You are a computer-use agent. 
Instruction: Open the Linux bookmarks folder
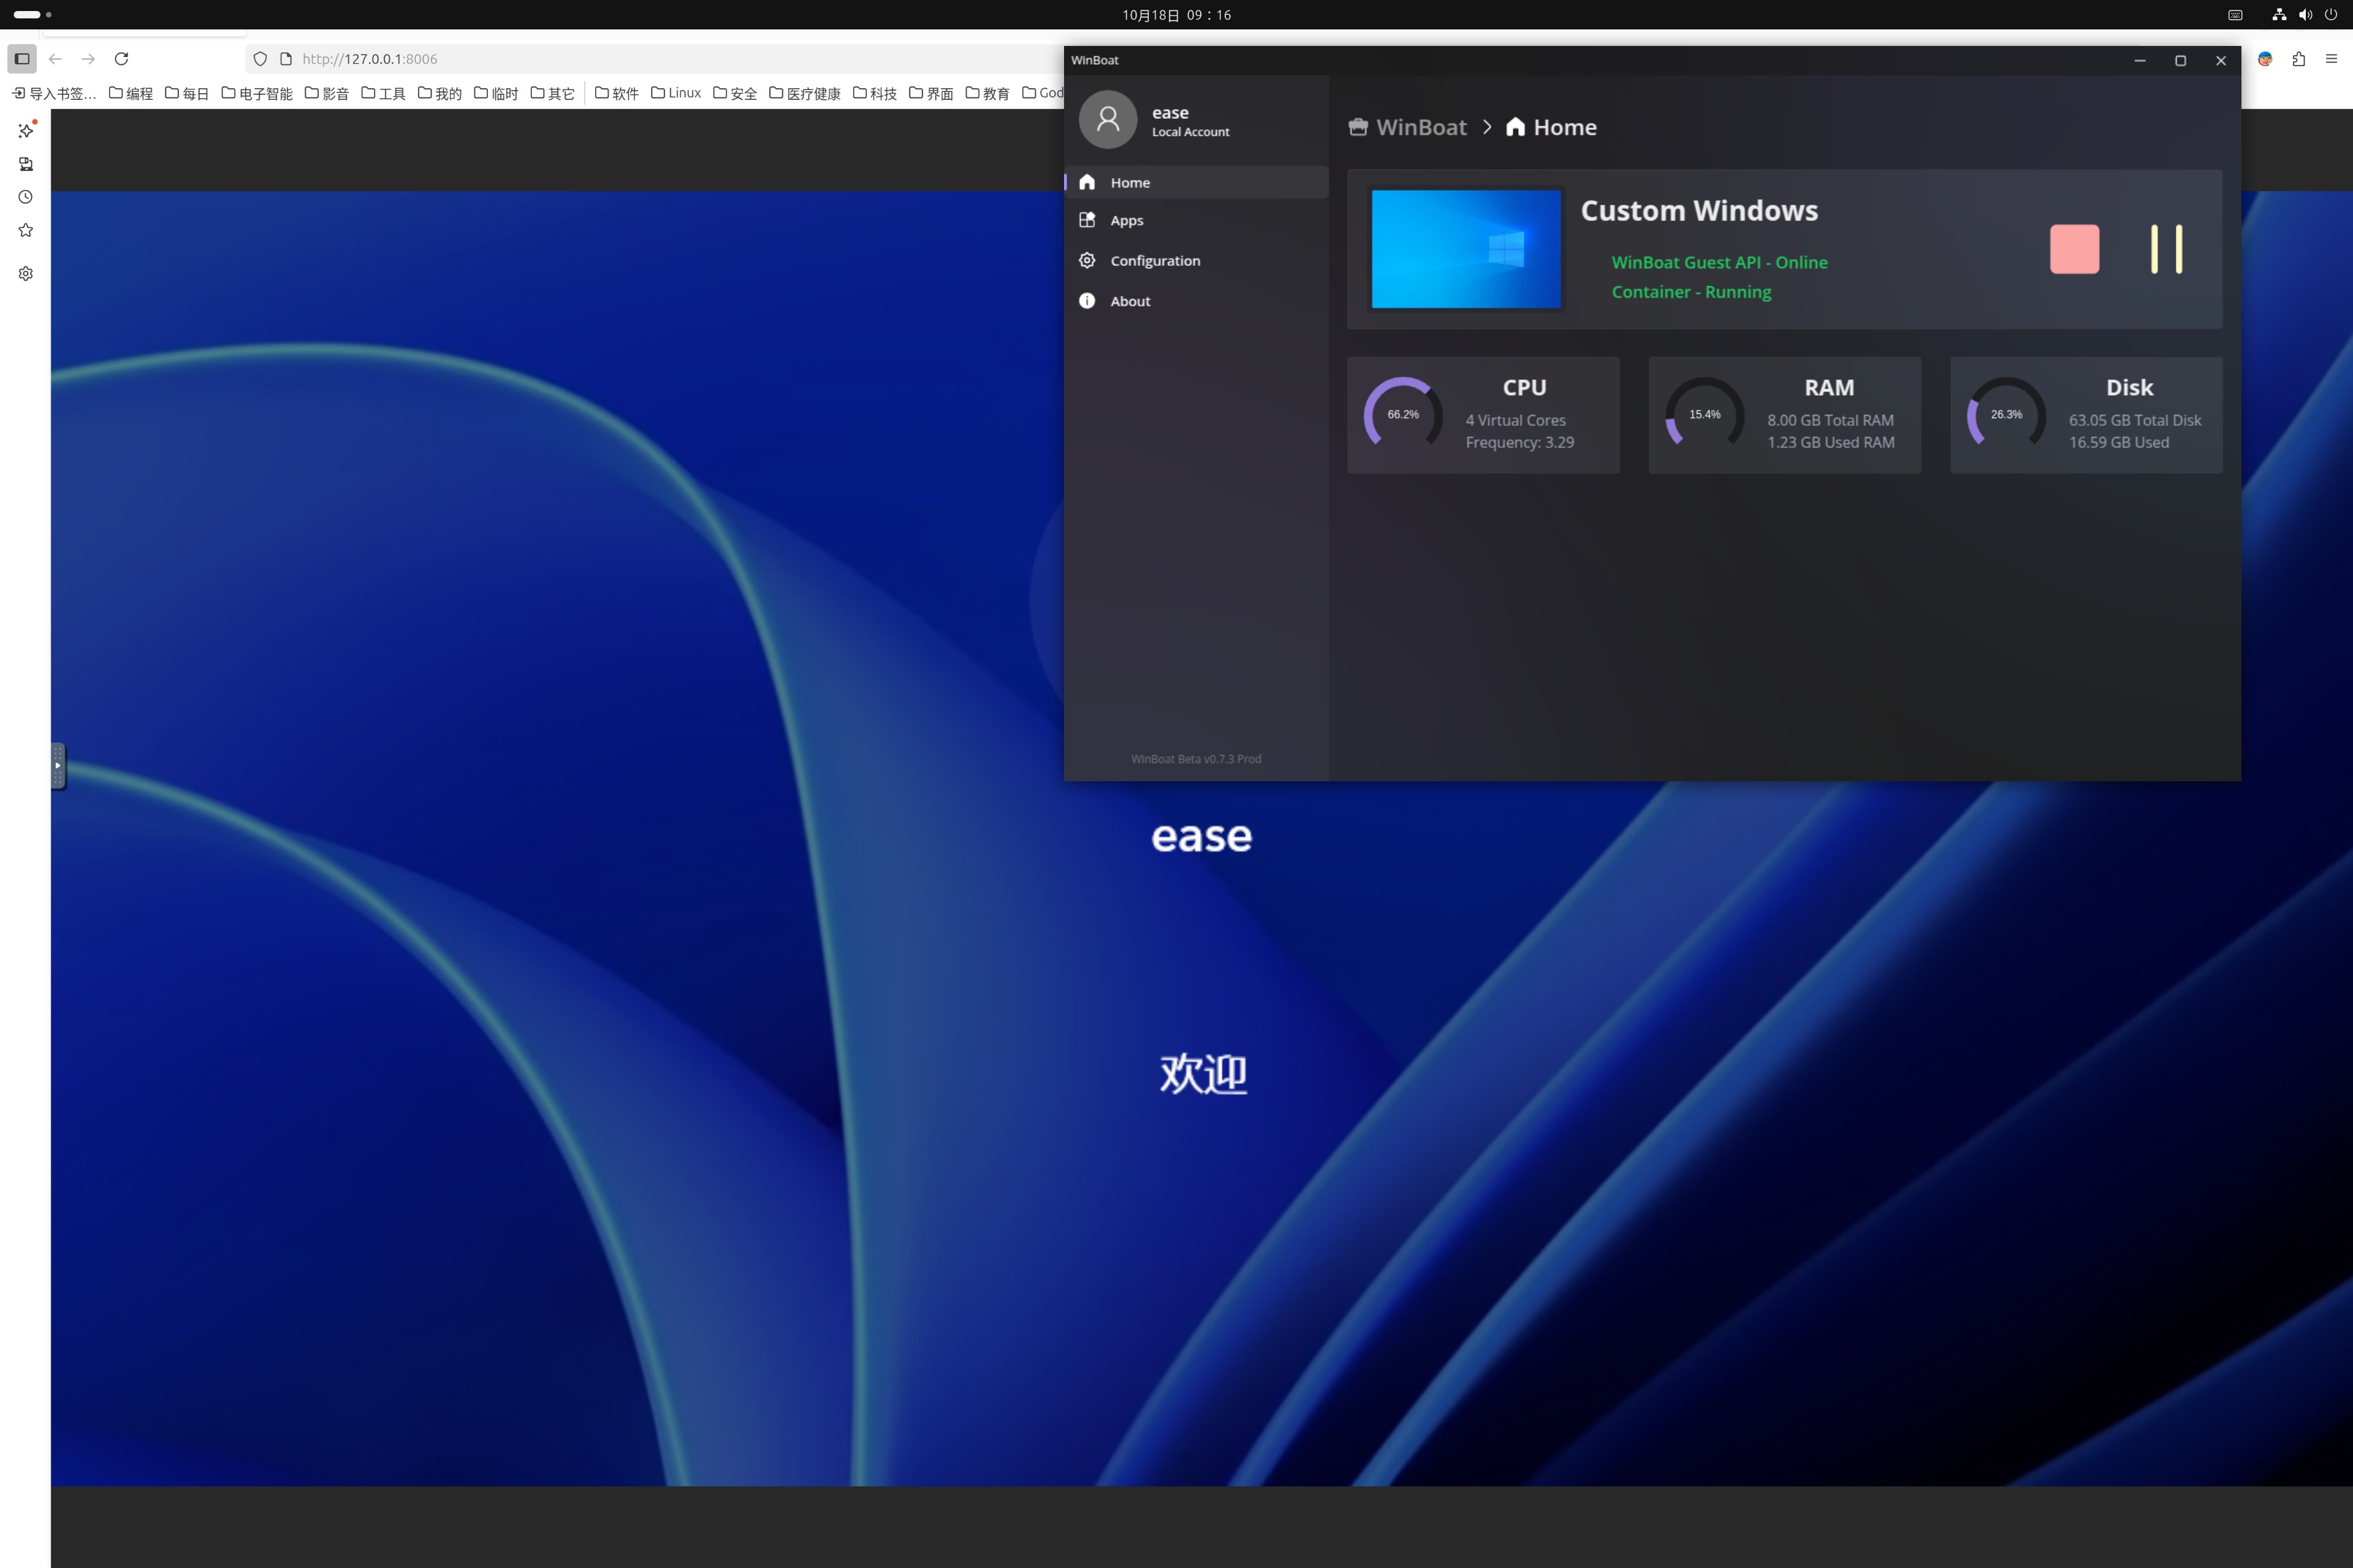[676, 93]
